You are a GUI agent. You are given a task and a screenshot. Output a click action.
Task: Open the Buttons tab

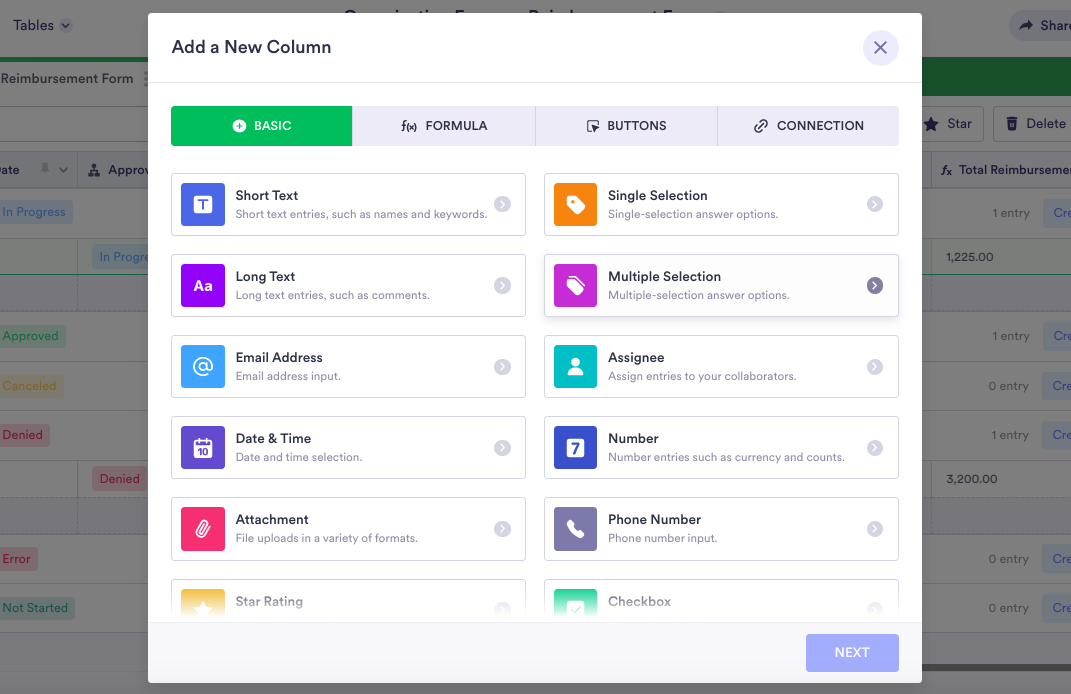coord(626,126)
